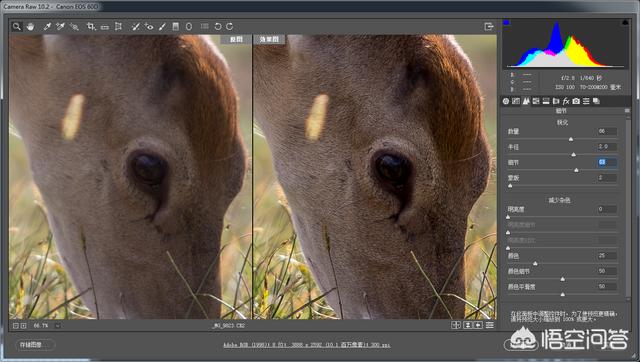
Task: Toggle full screen mode icon
Action: click(x=489, y=27)
